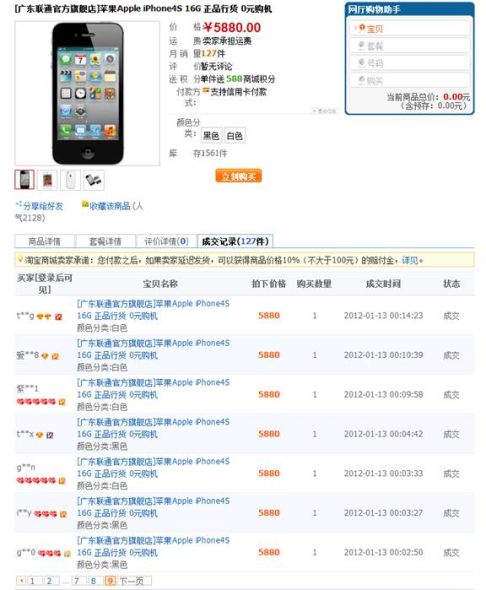486x590 pixels.
Task: Select the first black iPhone thumbnail
Action: tap(24, 179)
